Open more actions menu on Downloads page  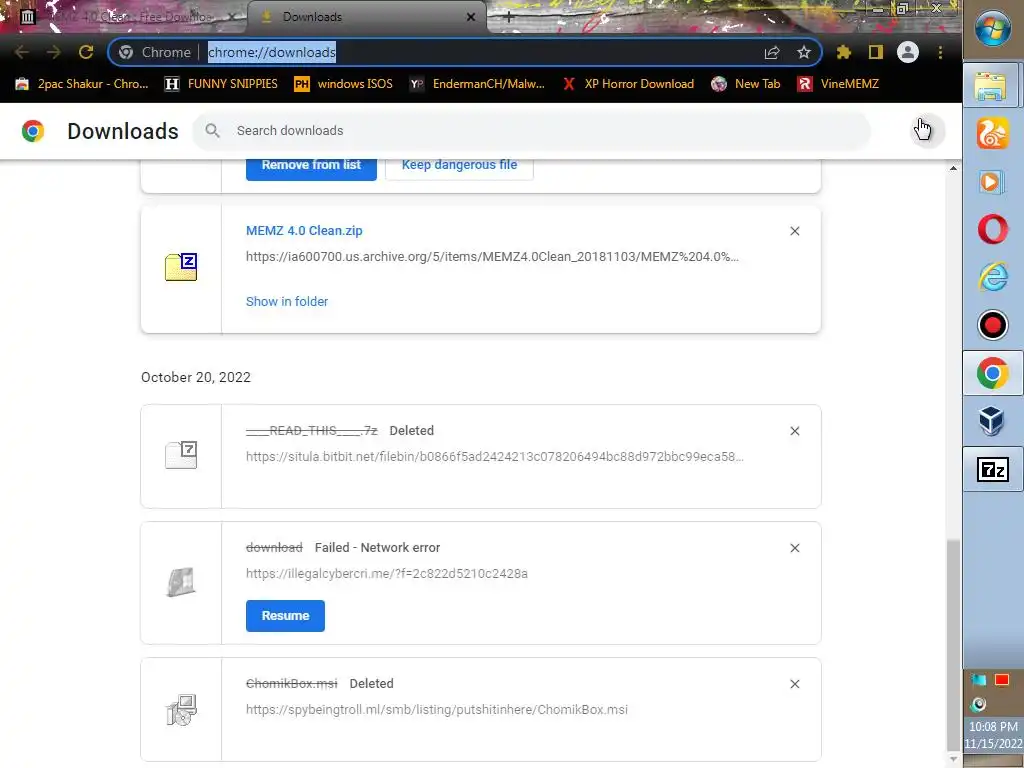click(x=927, y=131)
